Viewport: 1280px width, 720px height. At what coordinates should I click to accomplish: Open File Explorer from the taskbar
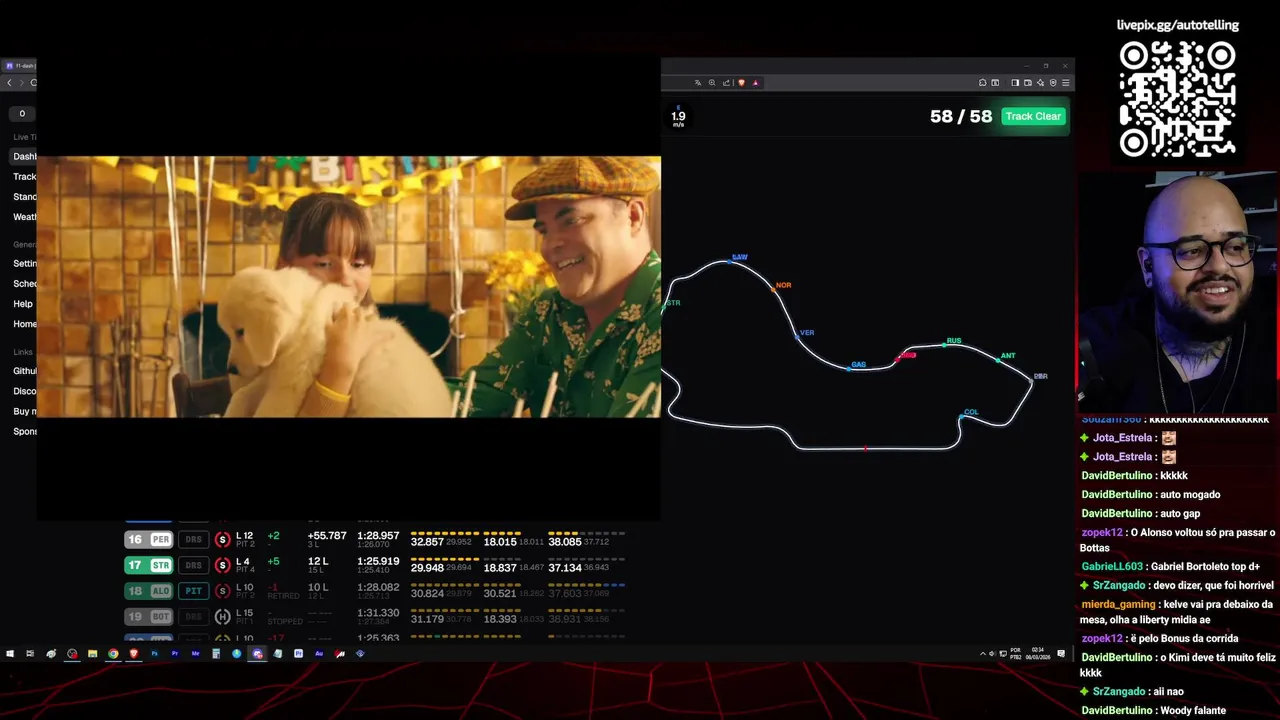tap(93, 654)
